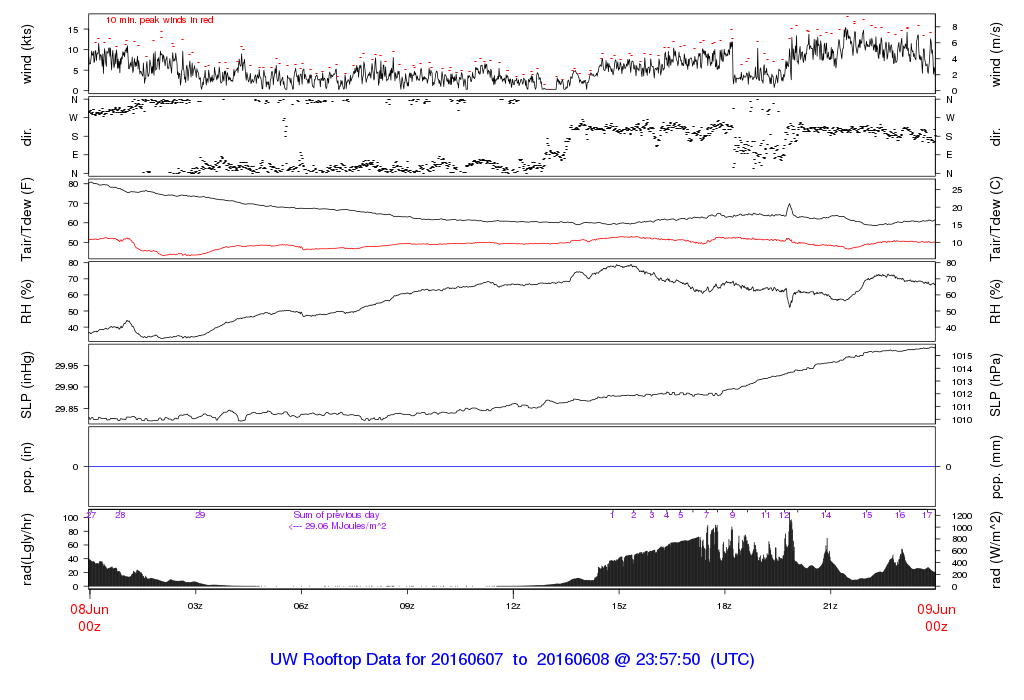Select the 'SLP (hPa)' axis label
Screen dimensions: 1024x700
tap(995, 385)
